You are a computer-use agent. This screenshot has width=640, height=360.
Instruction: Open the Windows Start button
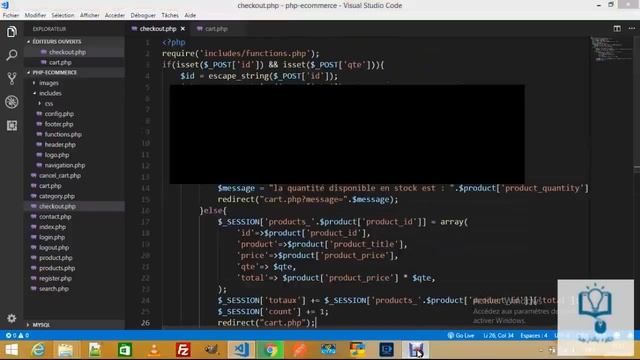tap(11, 350)
